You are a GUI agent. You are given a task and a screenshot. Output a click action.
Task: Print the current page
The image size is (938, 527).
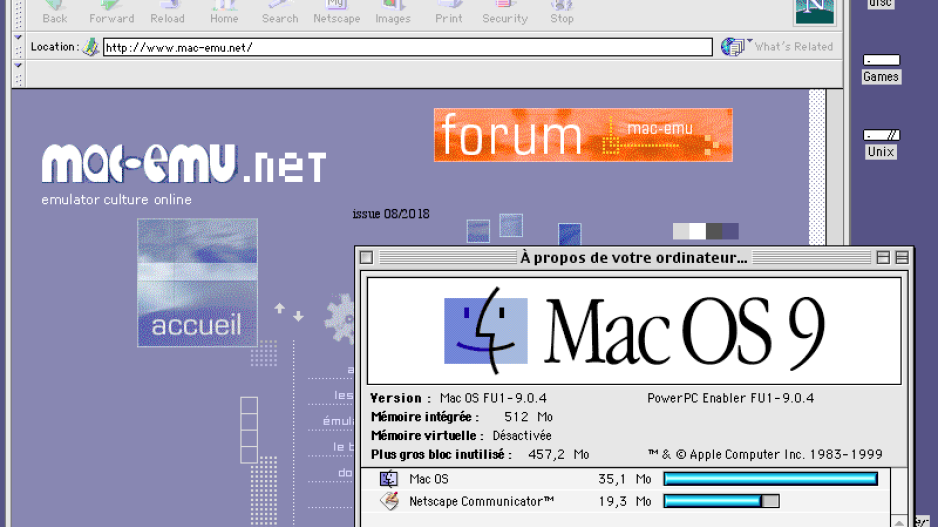tap(449, 12)
